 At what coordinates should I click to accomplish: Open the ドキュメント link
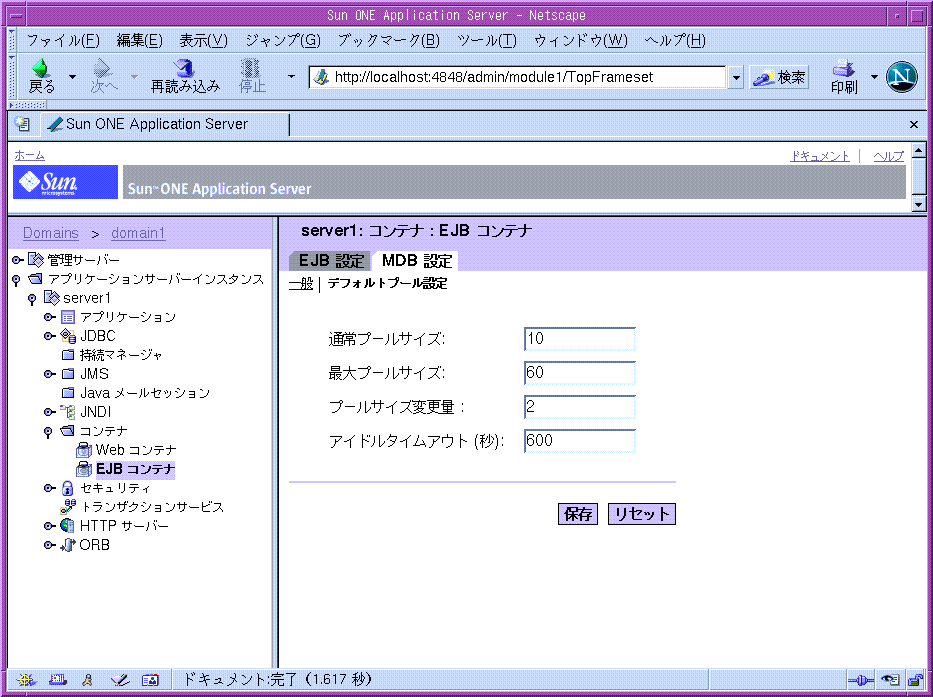tap(820, 156)
